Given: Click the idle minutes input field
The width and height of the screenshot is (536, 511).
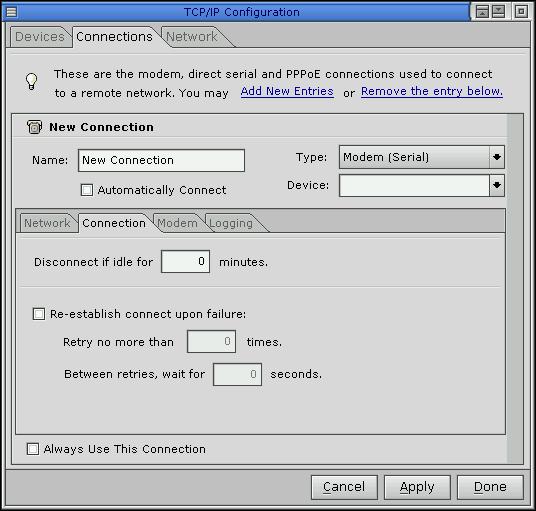Looking at the screenshot, I should click(x=185, y=261).
